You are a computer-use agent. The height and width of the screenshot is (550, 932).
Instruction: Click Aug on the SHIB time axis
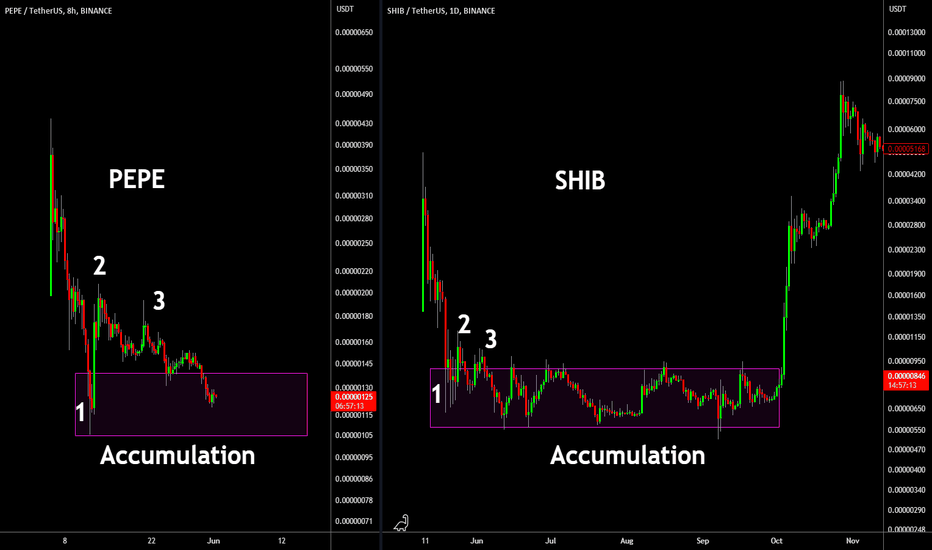(626, 541)
